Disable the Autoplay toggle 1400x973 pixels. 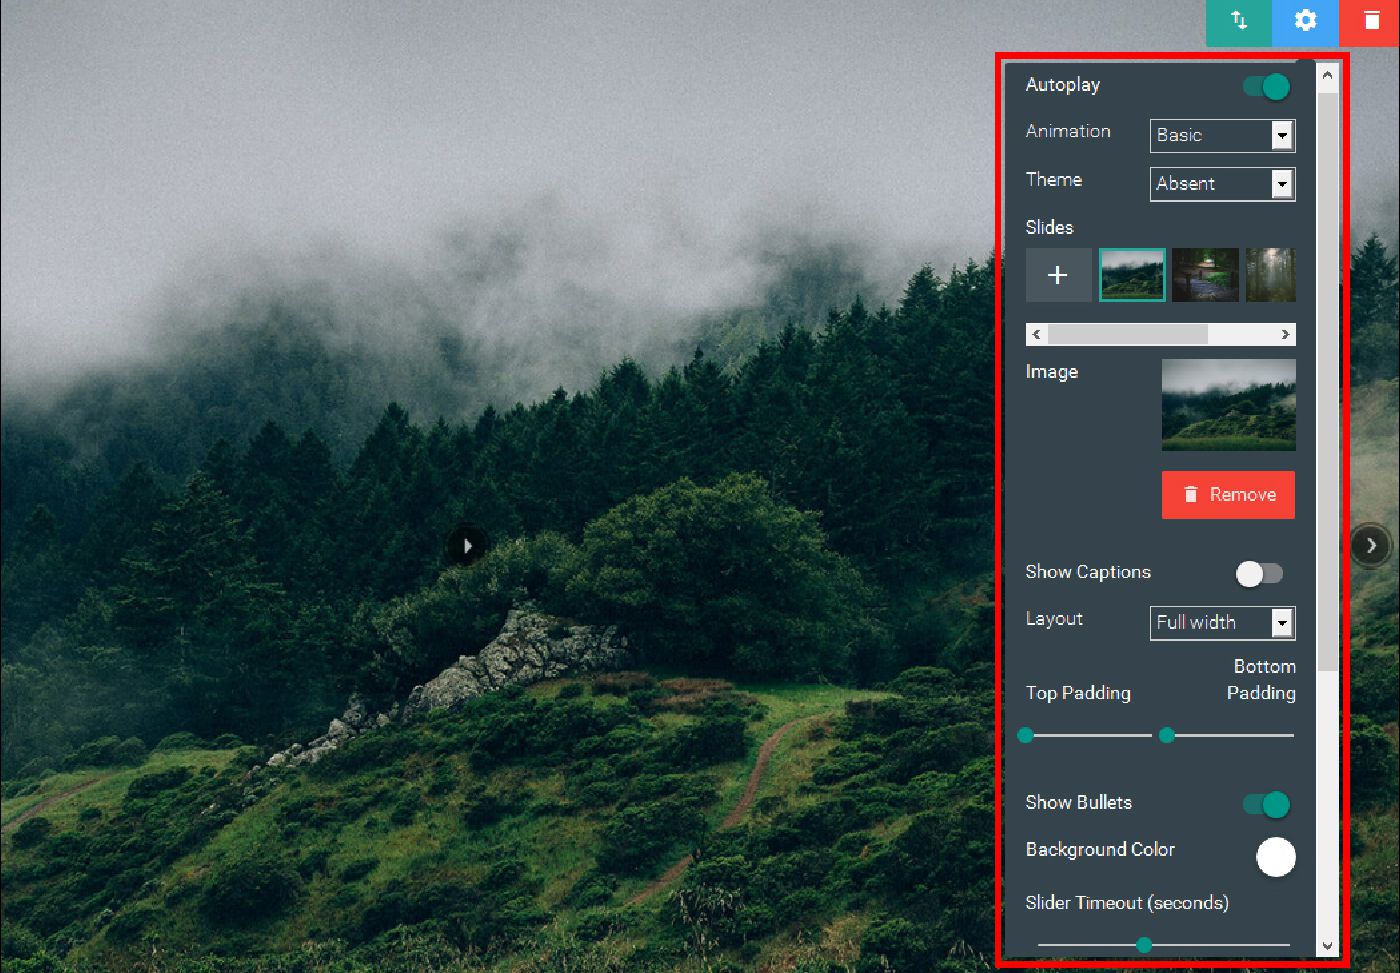coord(1266,87)
